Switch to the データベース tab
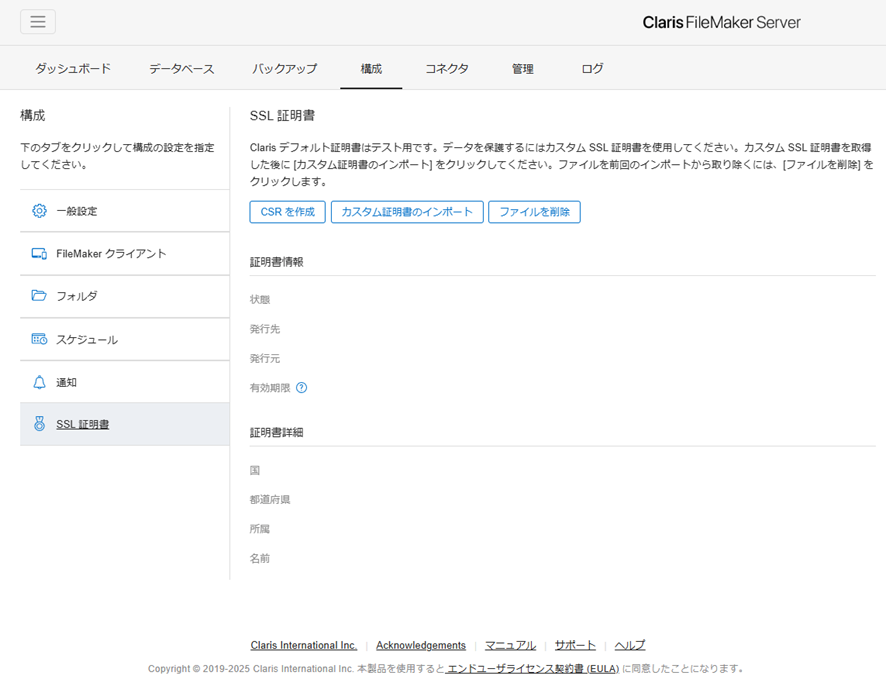Image resolution: width=886 pixels, height=686 pixels. pos(182,68)
